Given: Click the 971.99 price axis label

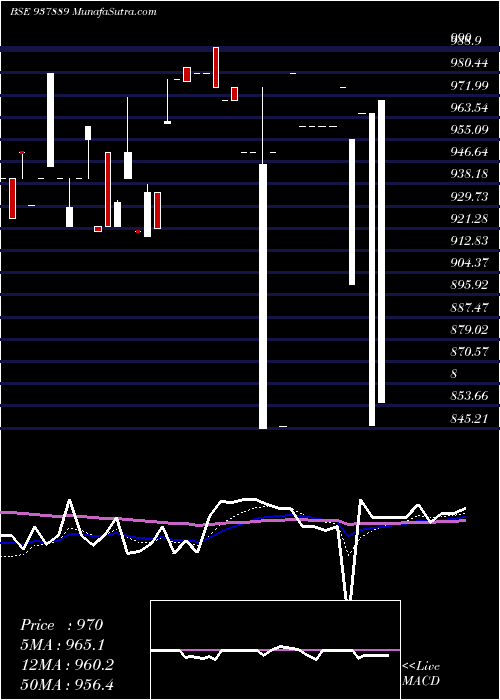Looking at the screenshot, I should click(x=469, y=86).
